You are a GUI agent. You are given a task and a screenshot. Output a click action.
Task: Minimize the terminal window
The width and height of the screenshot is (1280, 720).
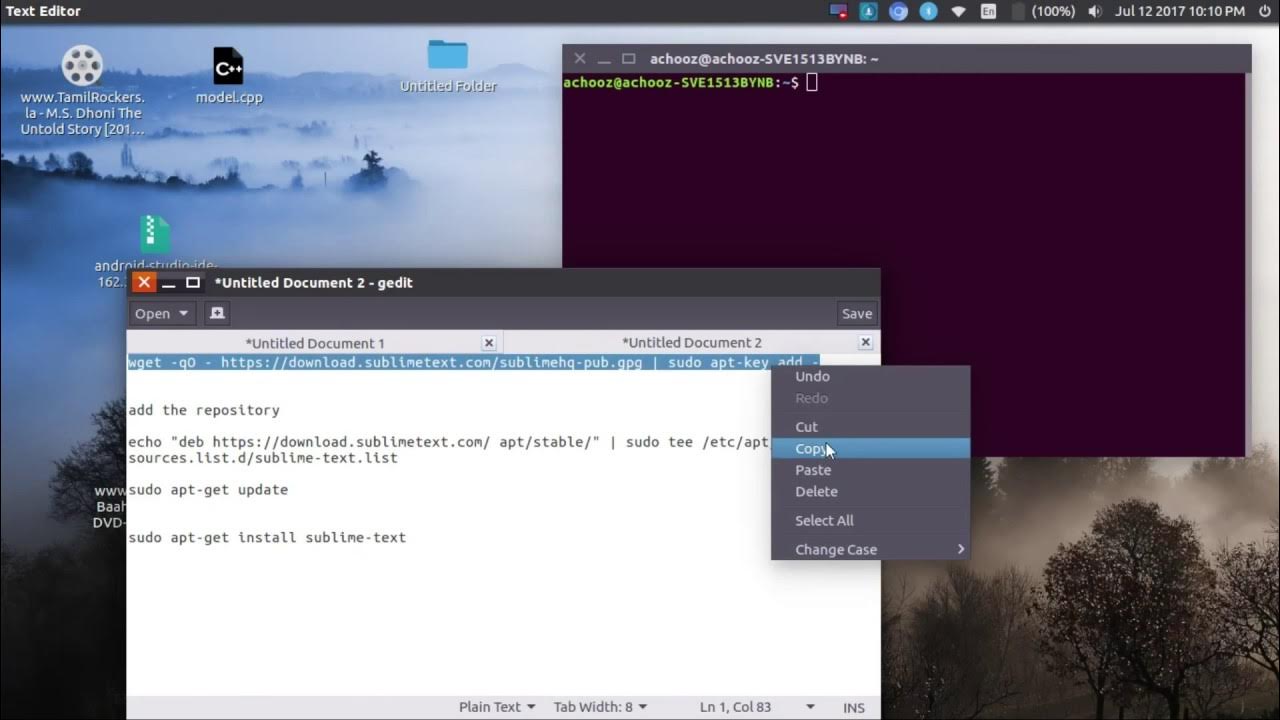pos(604,59)
